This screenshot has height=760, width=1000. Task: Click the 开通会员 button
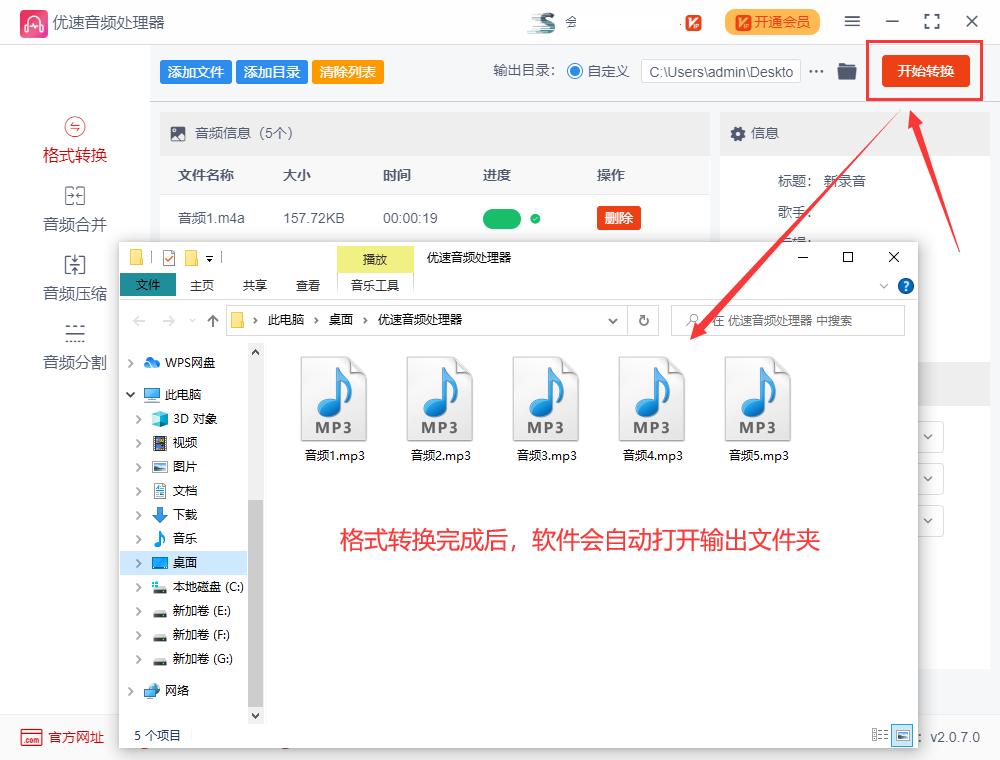772,22
